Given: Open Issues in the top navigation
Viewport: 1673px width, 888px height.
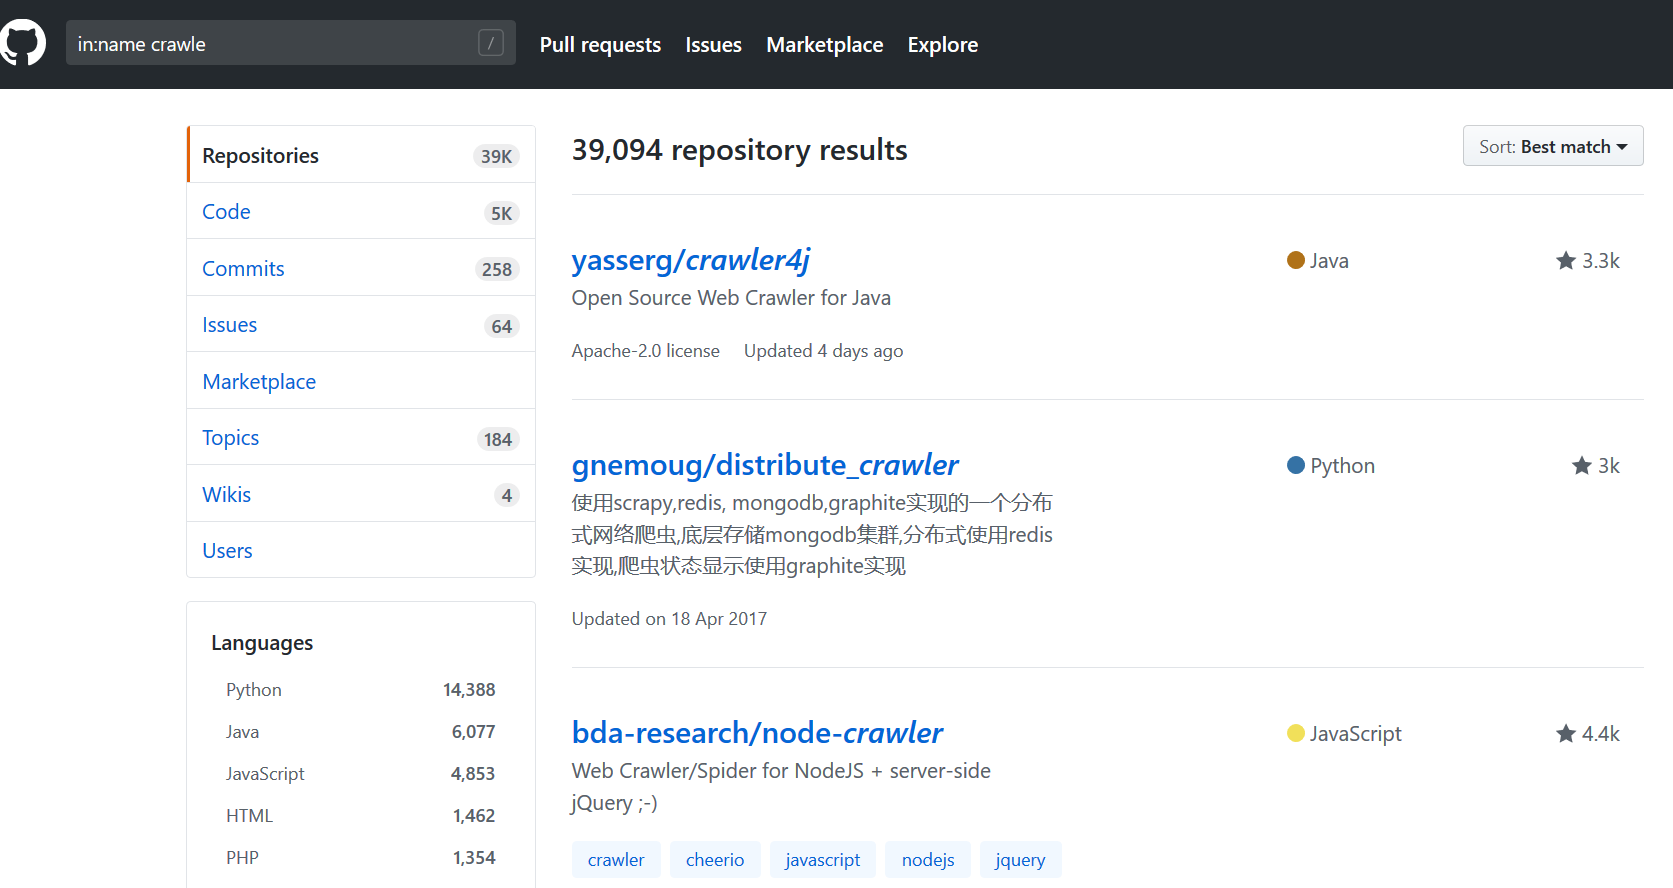Looking at the screenshot, I should (x=713, y=45).
